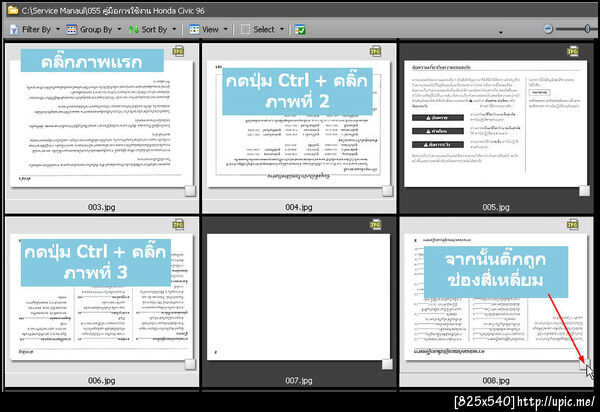
Task: Expand the Filter By dropdown arrow
Action: 58,29
